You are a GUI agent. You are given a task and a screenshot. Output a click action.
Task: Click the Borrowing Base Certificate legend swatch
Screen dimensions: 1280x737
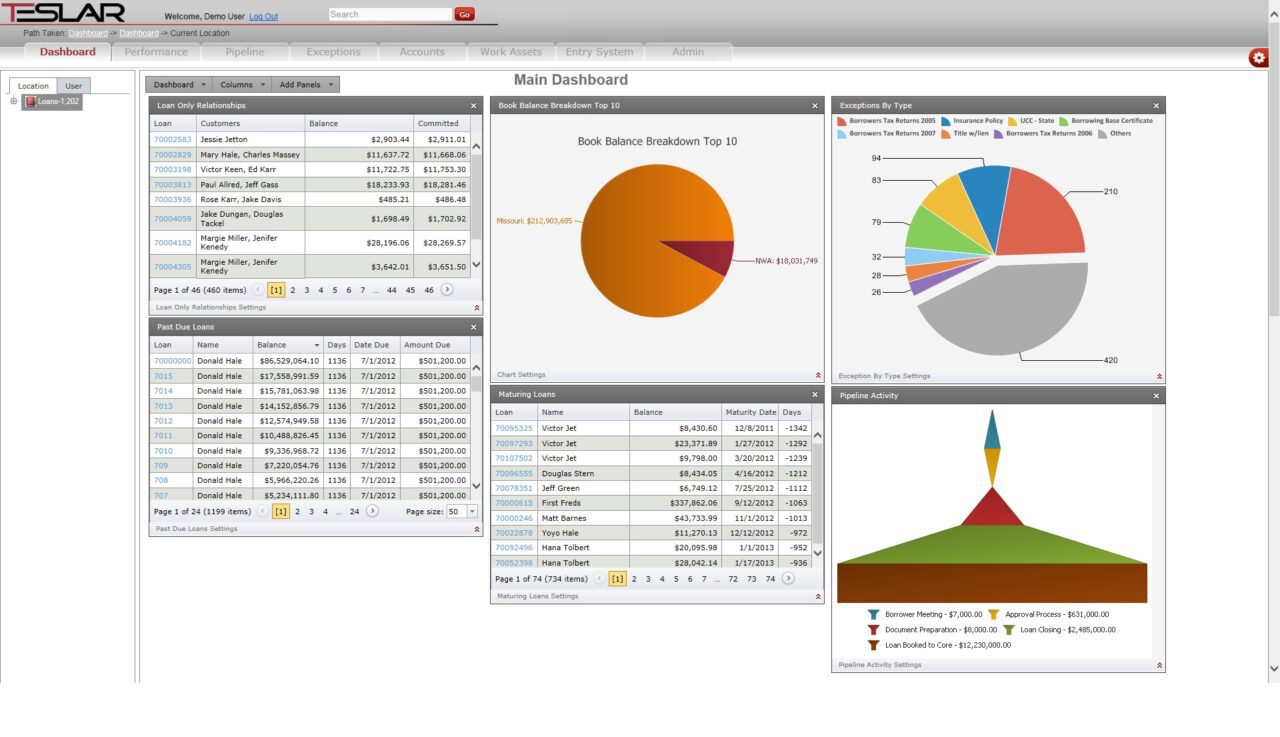[1064, 121]
